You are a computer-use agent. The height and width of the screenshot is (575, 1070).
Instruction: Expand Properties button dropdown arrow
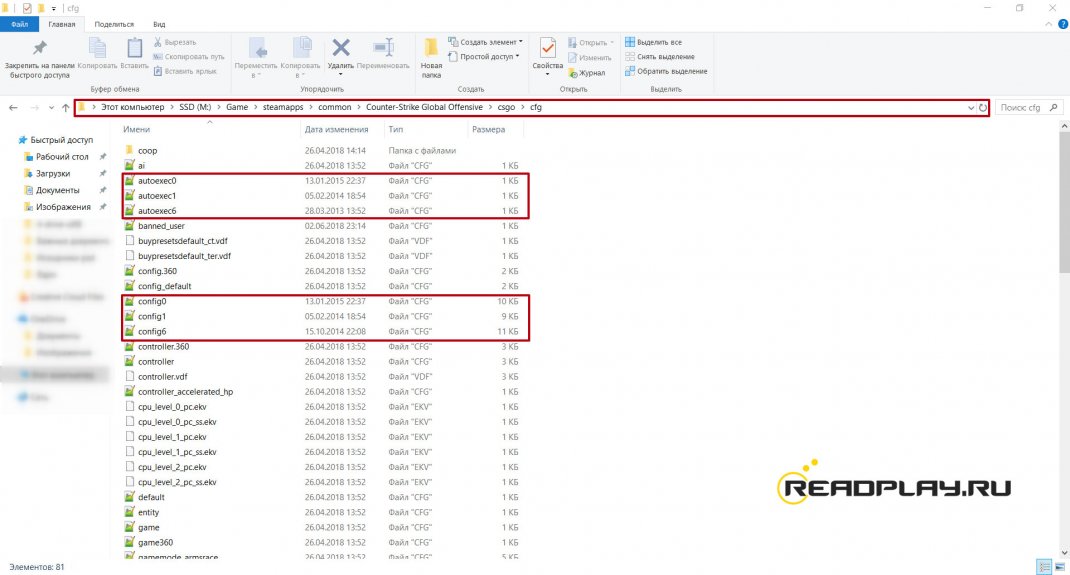(x=547, y=74)
